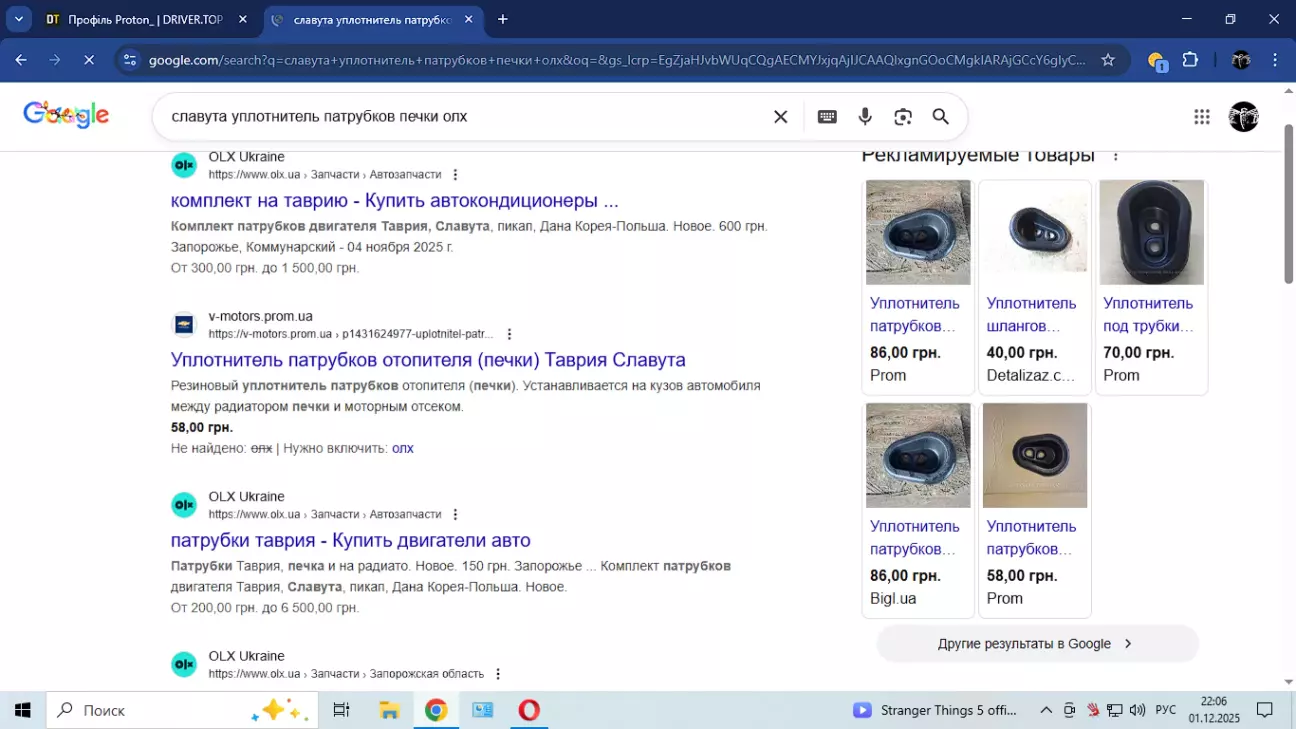Open Google Lens image search
Viewport: 1296px width, 729px height.
pyautogui.click(x=903, y=117)
